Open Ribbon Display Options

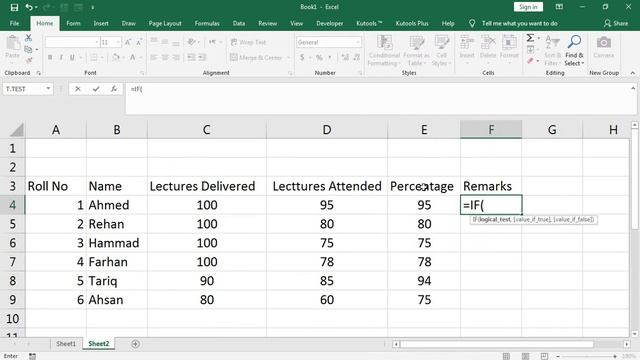click(x=559, y=7)
